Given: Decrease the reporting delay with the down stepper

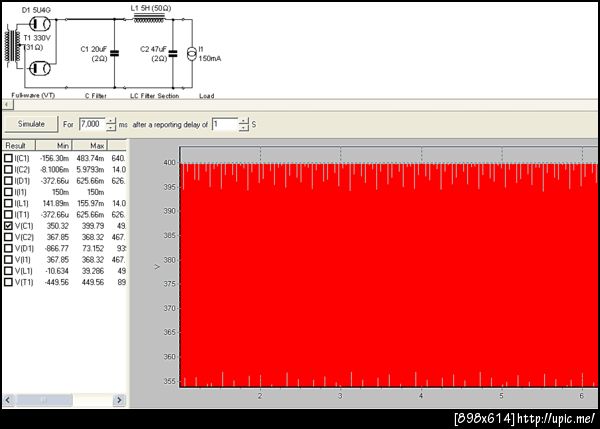Looking at the screenshot, I should pyautogui.click(x=243, y=128).
